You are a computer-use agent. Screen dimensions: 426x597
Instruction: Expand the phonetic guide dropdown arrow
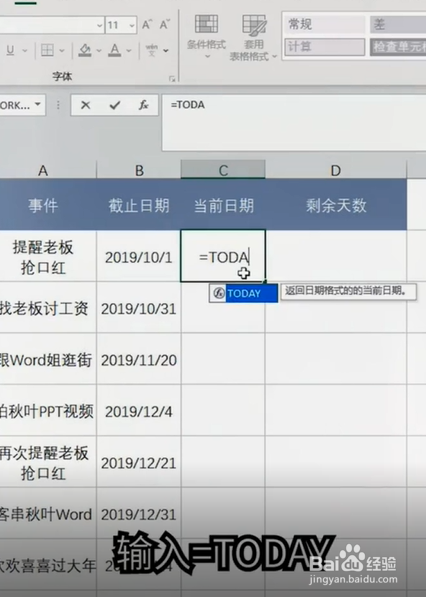tap(166, 50)
